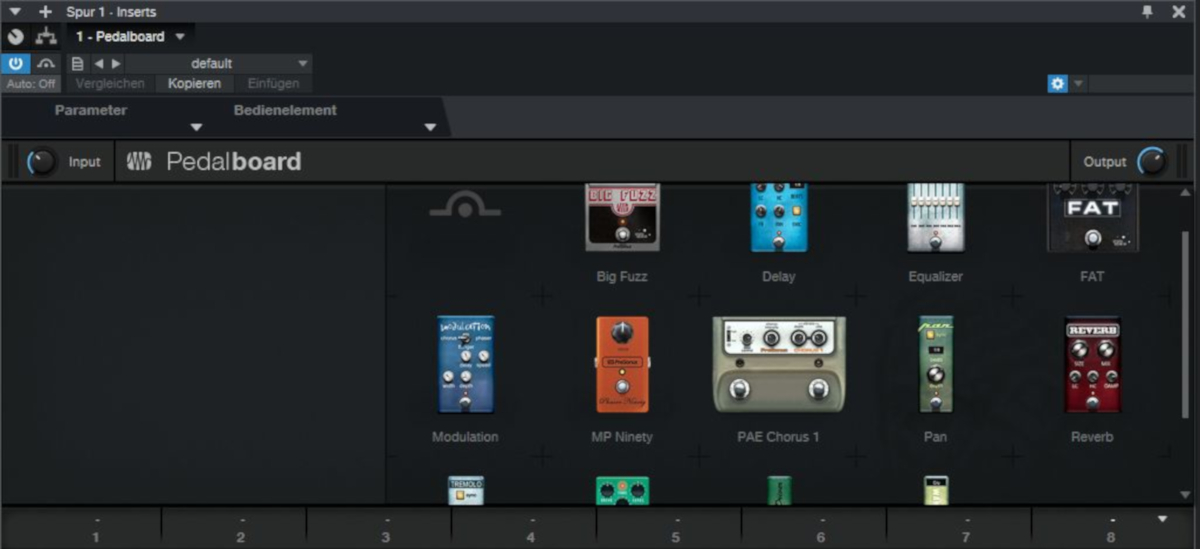The image size is (1200, 549).
Task: Choose the Pan pedal
Action: [x=936, y=364]
